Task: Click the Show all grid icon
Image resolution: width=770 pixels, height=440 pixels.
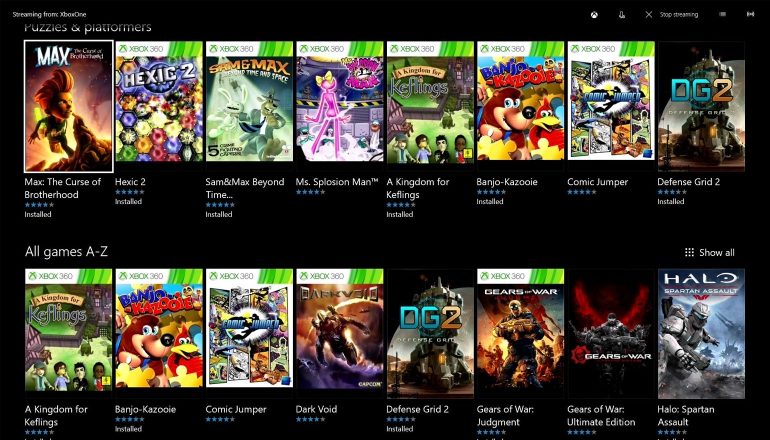Action: (689, 253)
